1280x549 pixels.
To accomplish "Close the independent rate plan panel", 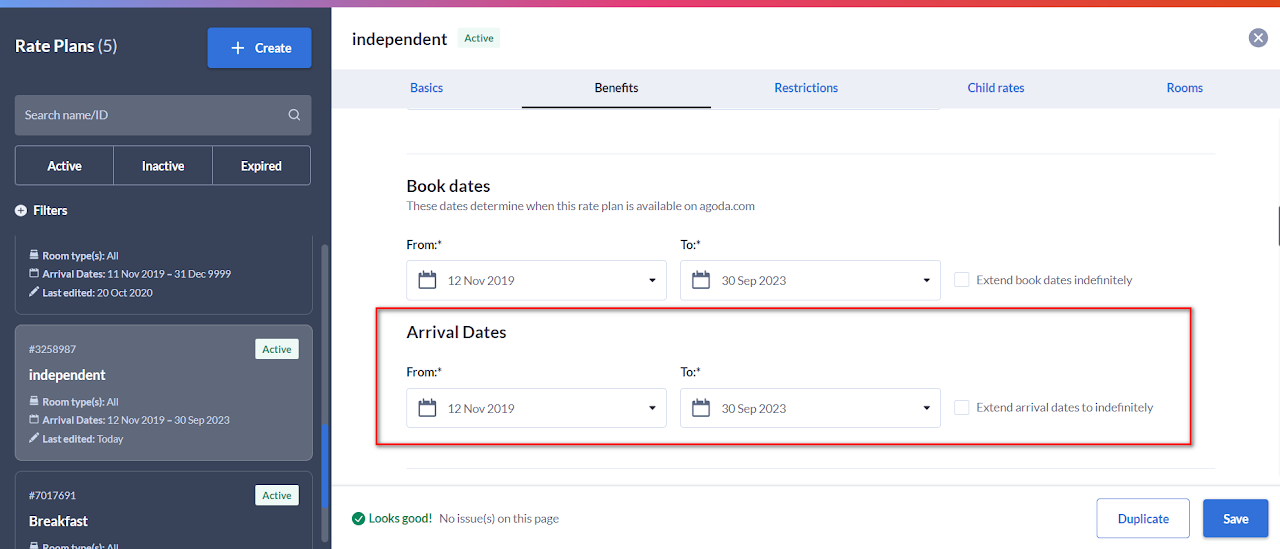I will pos(1258,38).
